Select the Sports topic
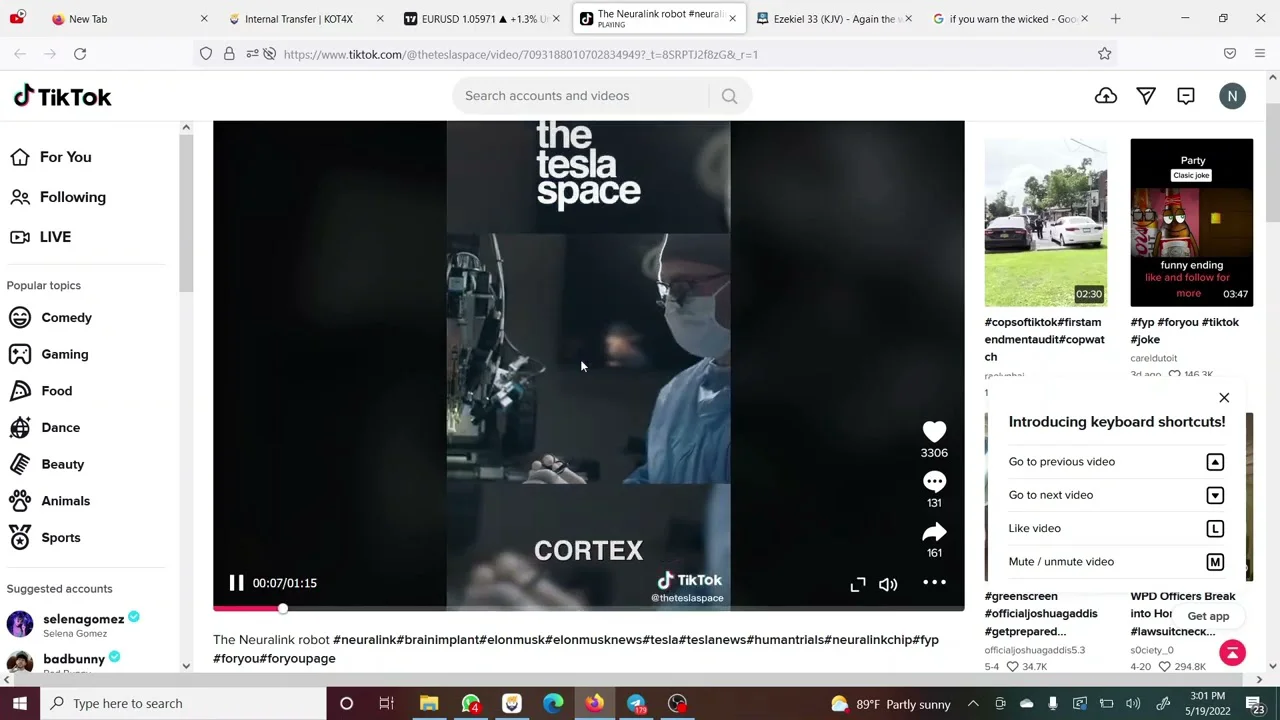1280x720 pixels. [x=44, y=538]
